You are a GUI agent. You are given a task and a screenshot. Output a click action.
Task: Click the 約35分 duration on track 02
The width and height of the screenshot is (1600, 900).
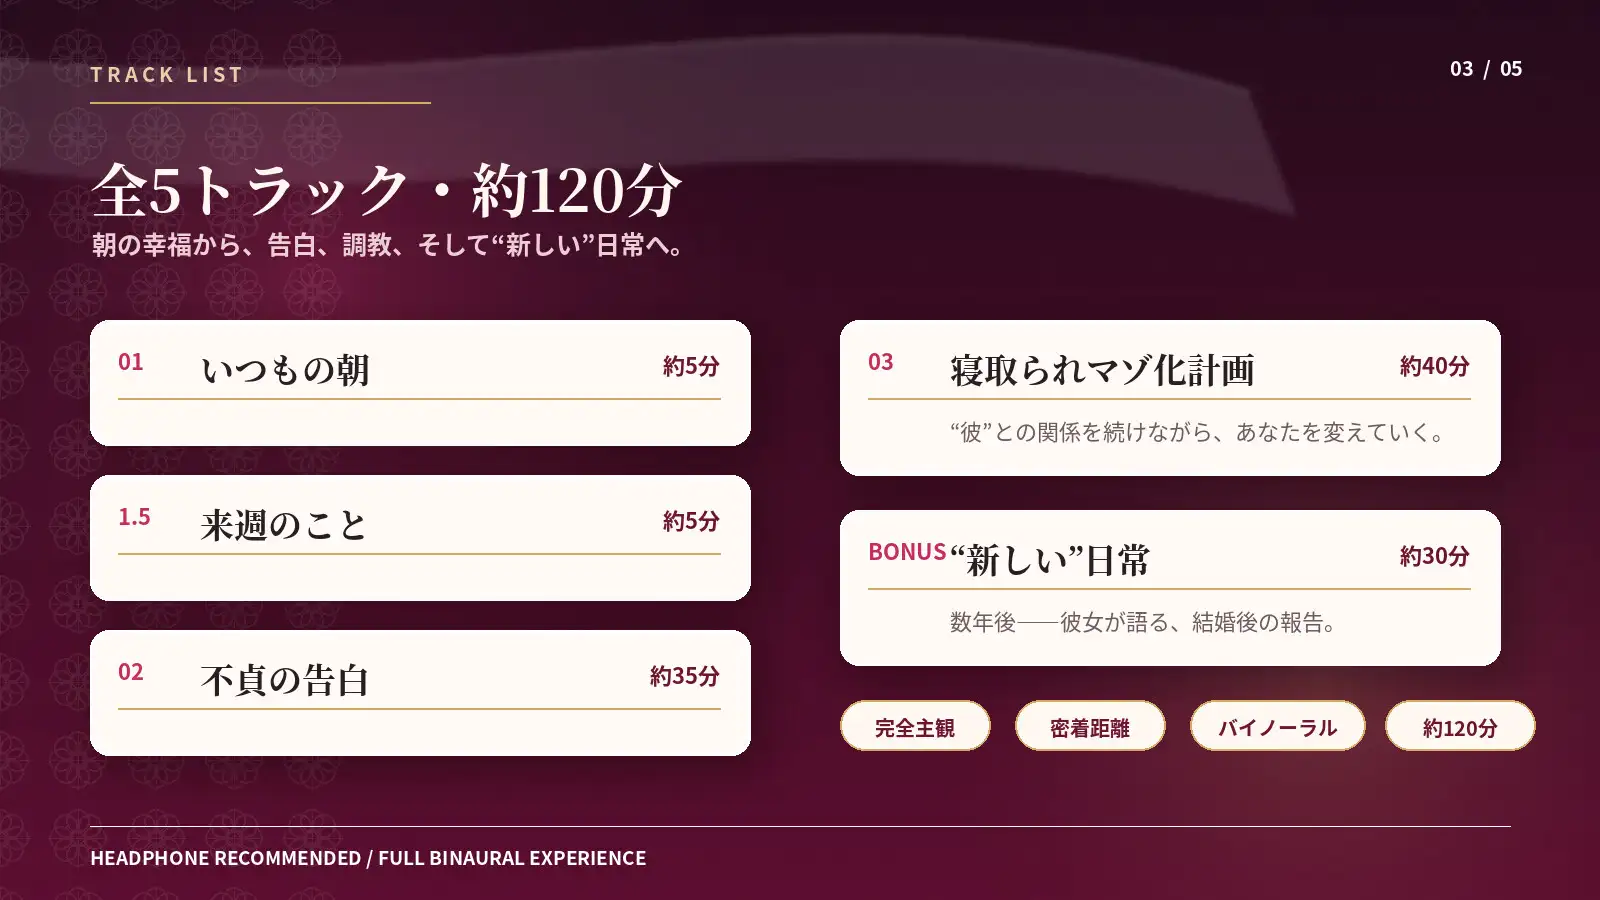(685, 676)
